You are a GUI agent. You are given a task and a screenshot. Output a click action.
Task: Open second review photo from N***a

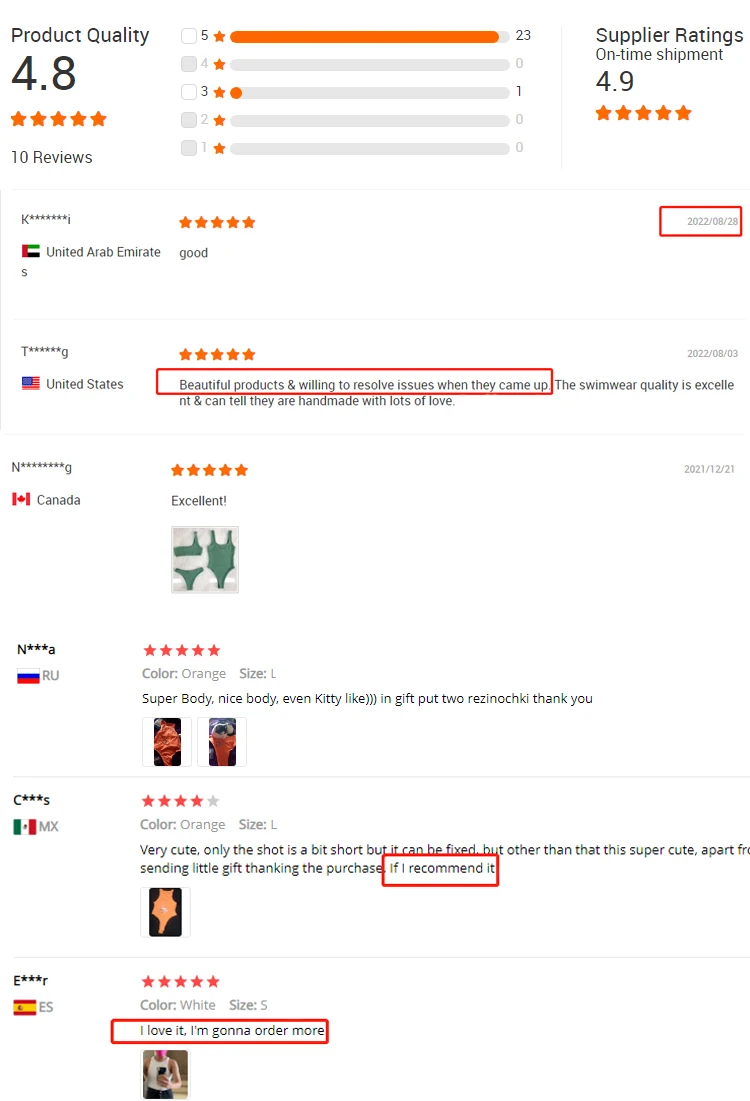(222, 741)
